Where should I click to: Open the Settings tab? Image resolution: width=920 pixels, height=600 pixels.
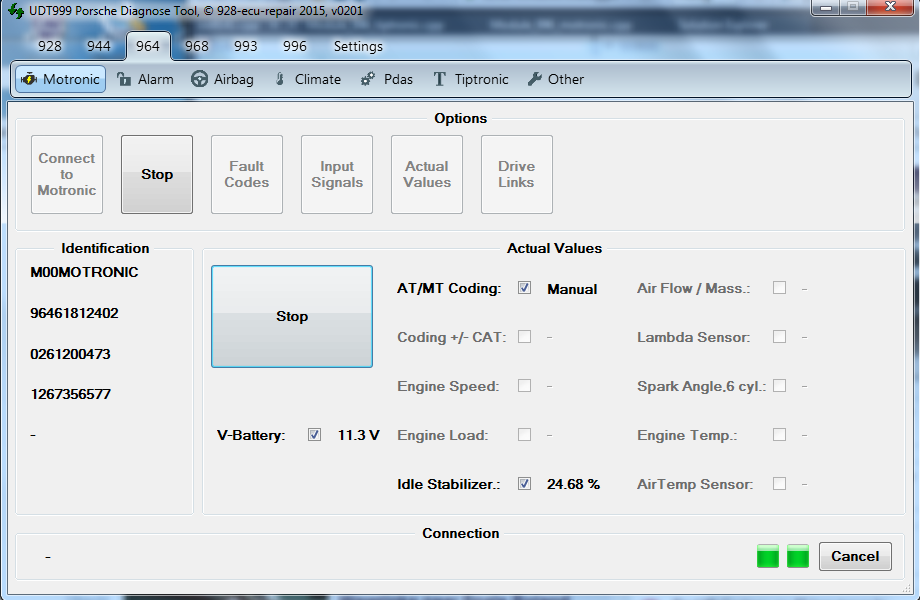tap(358, 46)
